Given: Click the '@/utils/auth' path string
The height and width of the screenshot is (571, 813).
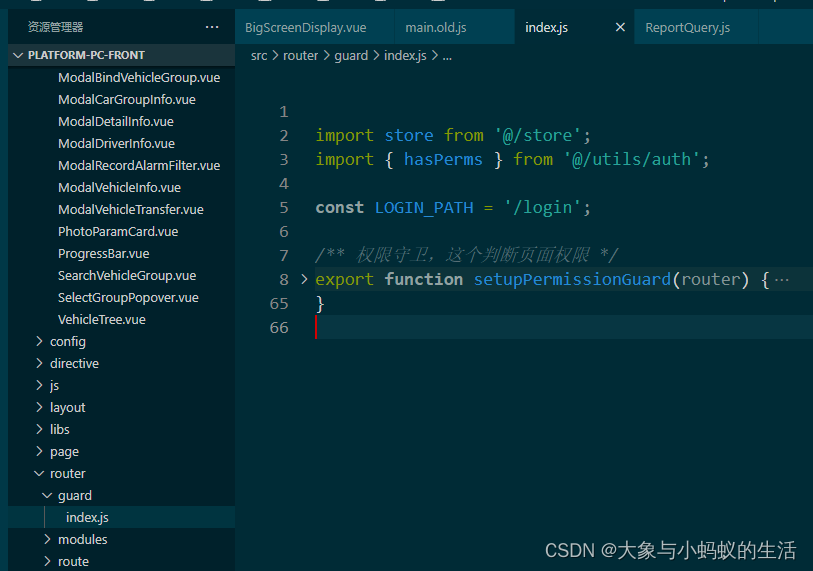Looking at the screenshot, I should (x=631, y=159).
